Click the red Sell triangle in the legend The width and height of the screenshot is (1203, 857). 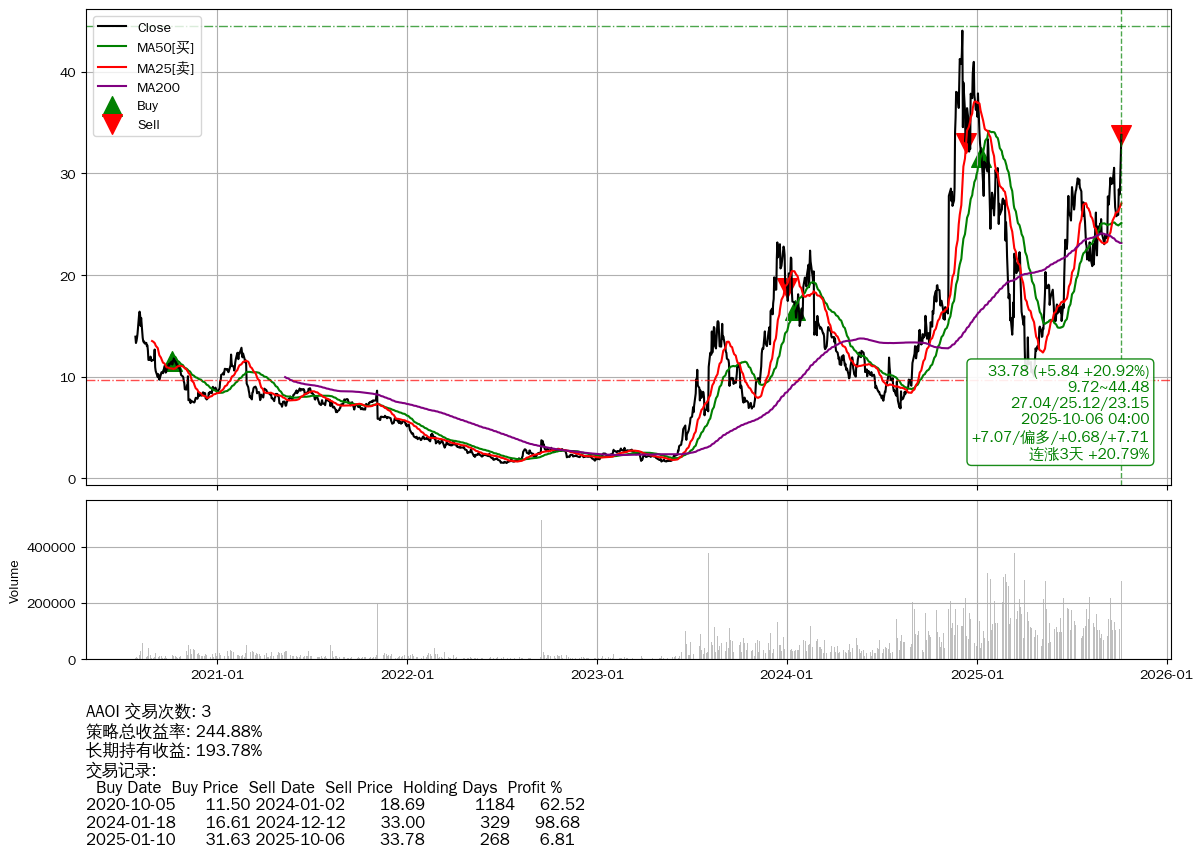click(x=113, y=124)
